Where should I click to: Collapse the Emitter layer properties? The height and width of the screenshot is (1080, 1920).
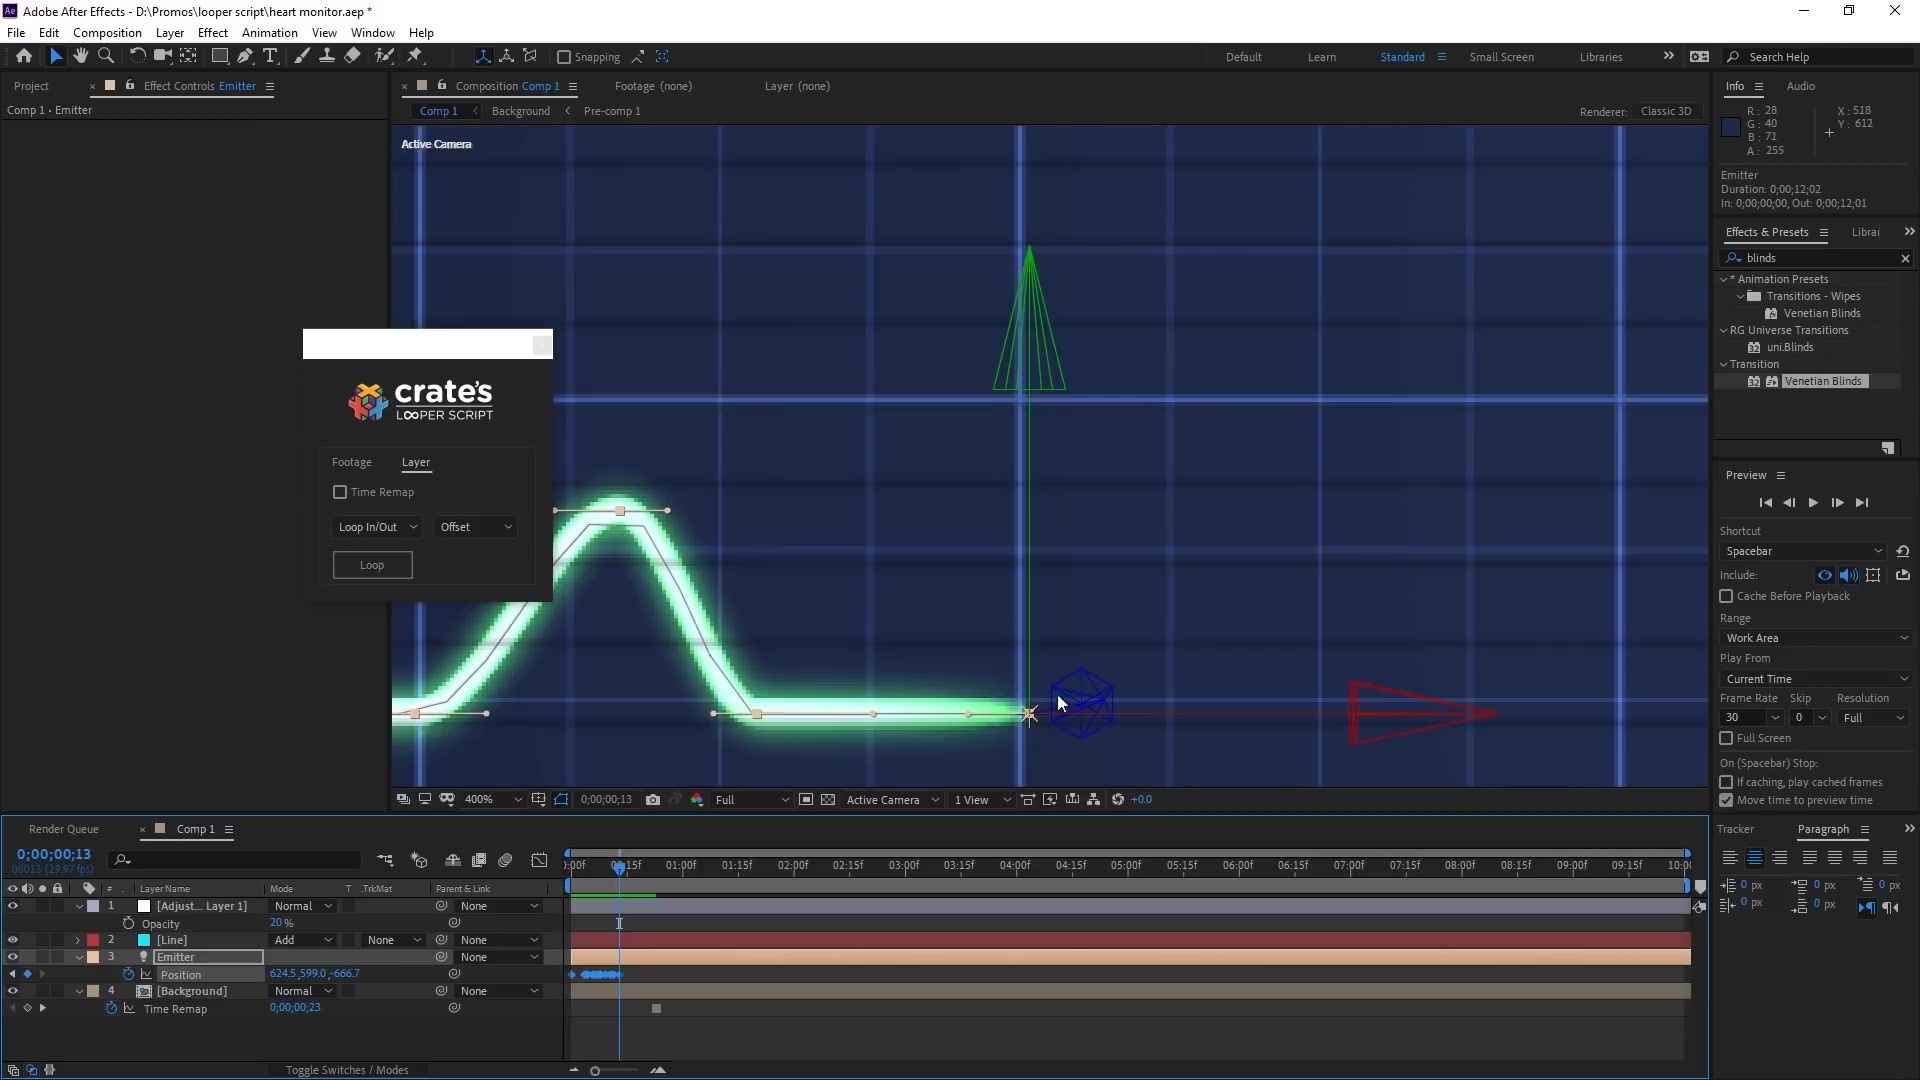tap(79, 958)
